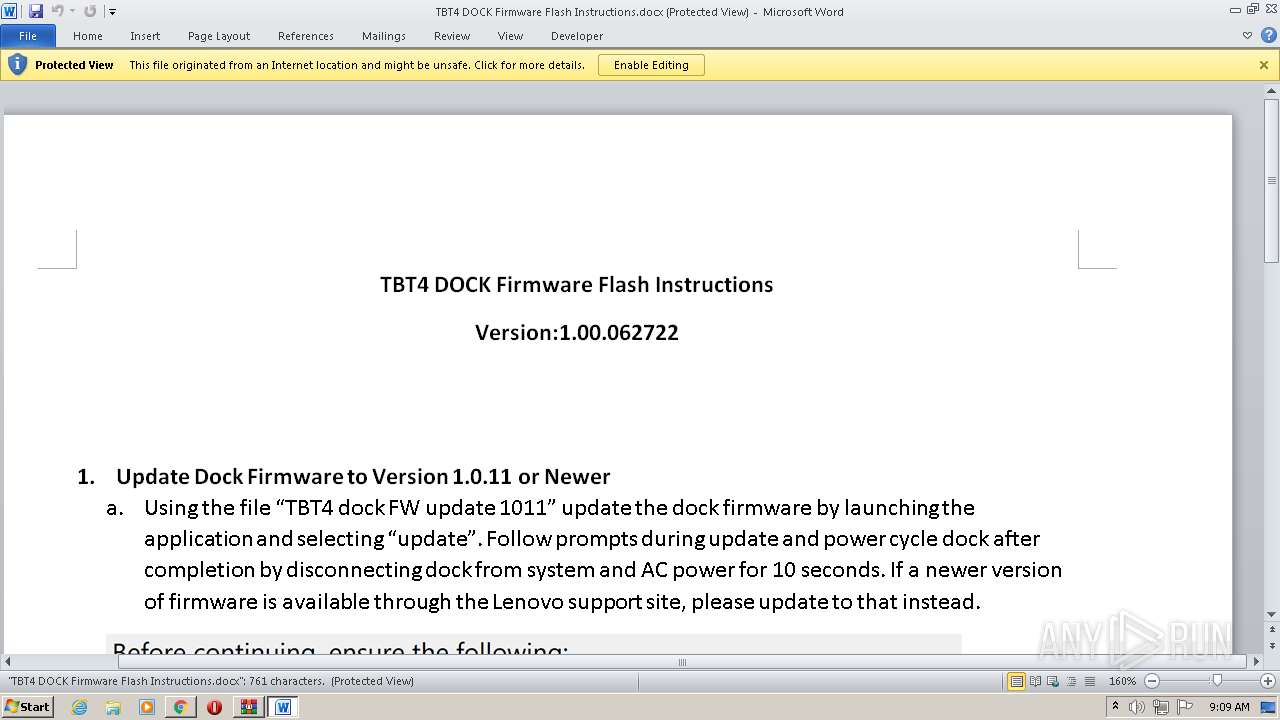Click the vertical scroll down arrow
The width and height of the screenshot is (1280, 720).
pos(1272,614)
